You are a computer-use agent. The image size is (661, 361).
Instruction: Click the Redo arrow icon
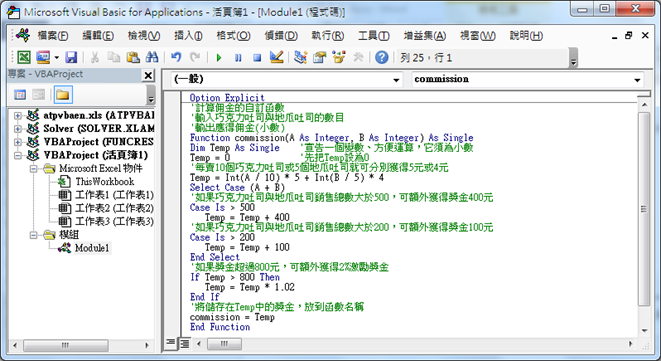195,57
